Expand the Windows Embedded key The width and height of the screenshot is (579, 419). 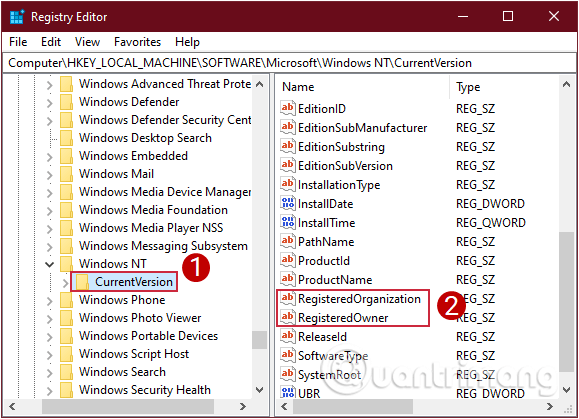tap(49, 157)
